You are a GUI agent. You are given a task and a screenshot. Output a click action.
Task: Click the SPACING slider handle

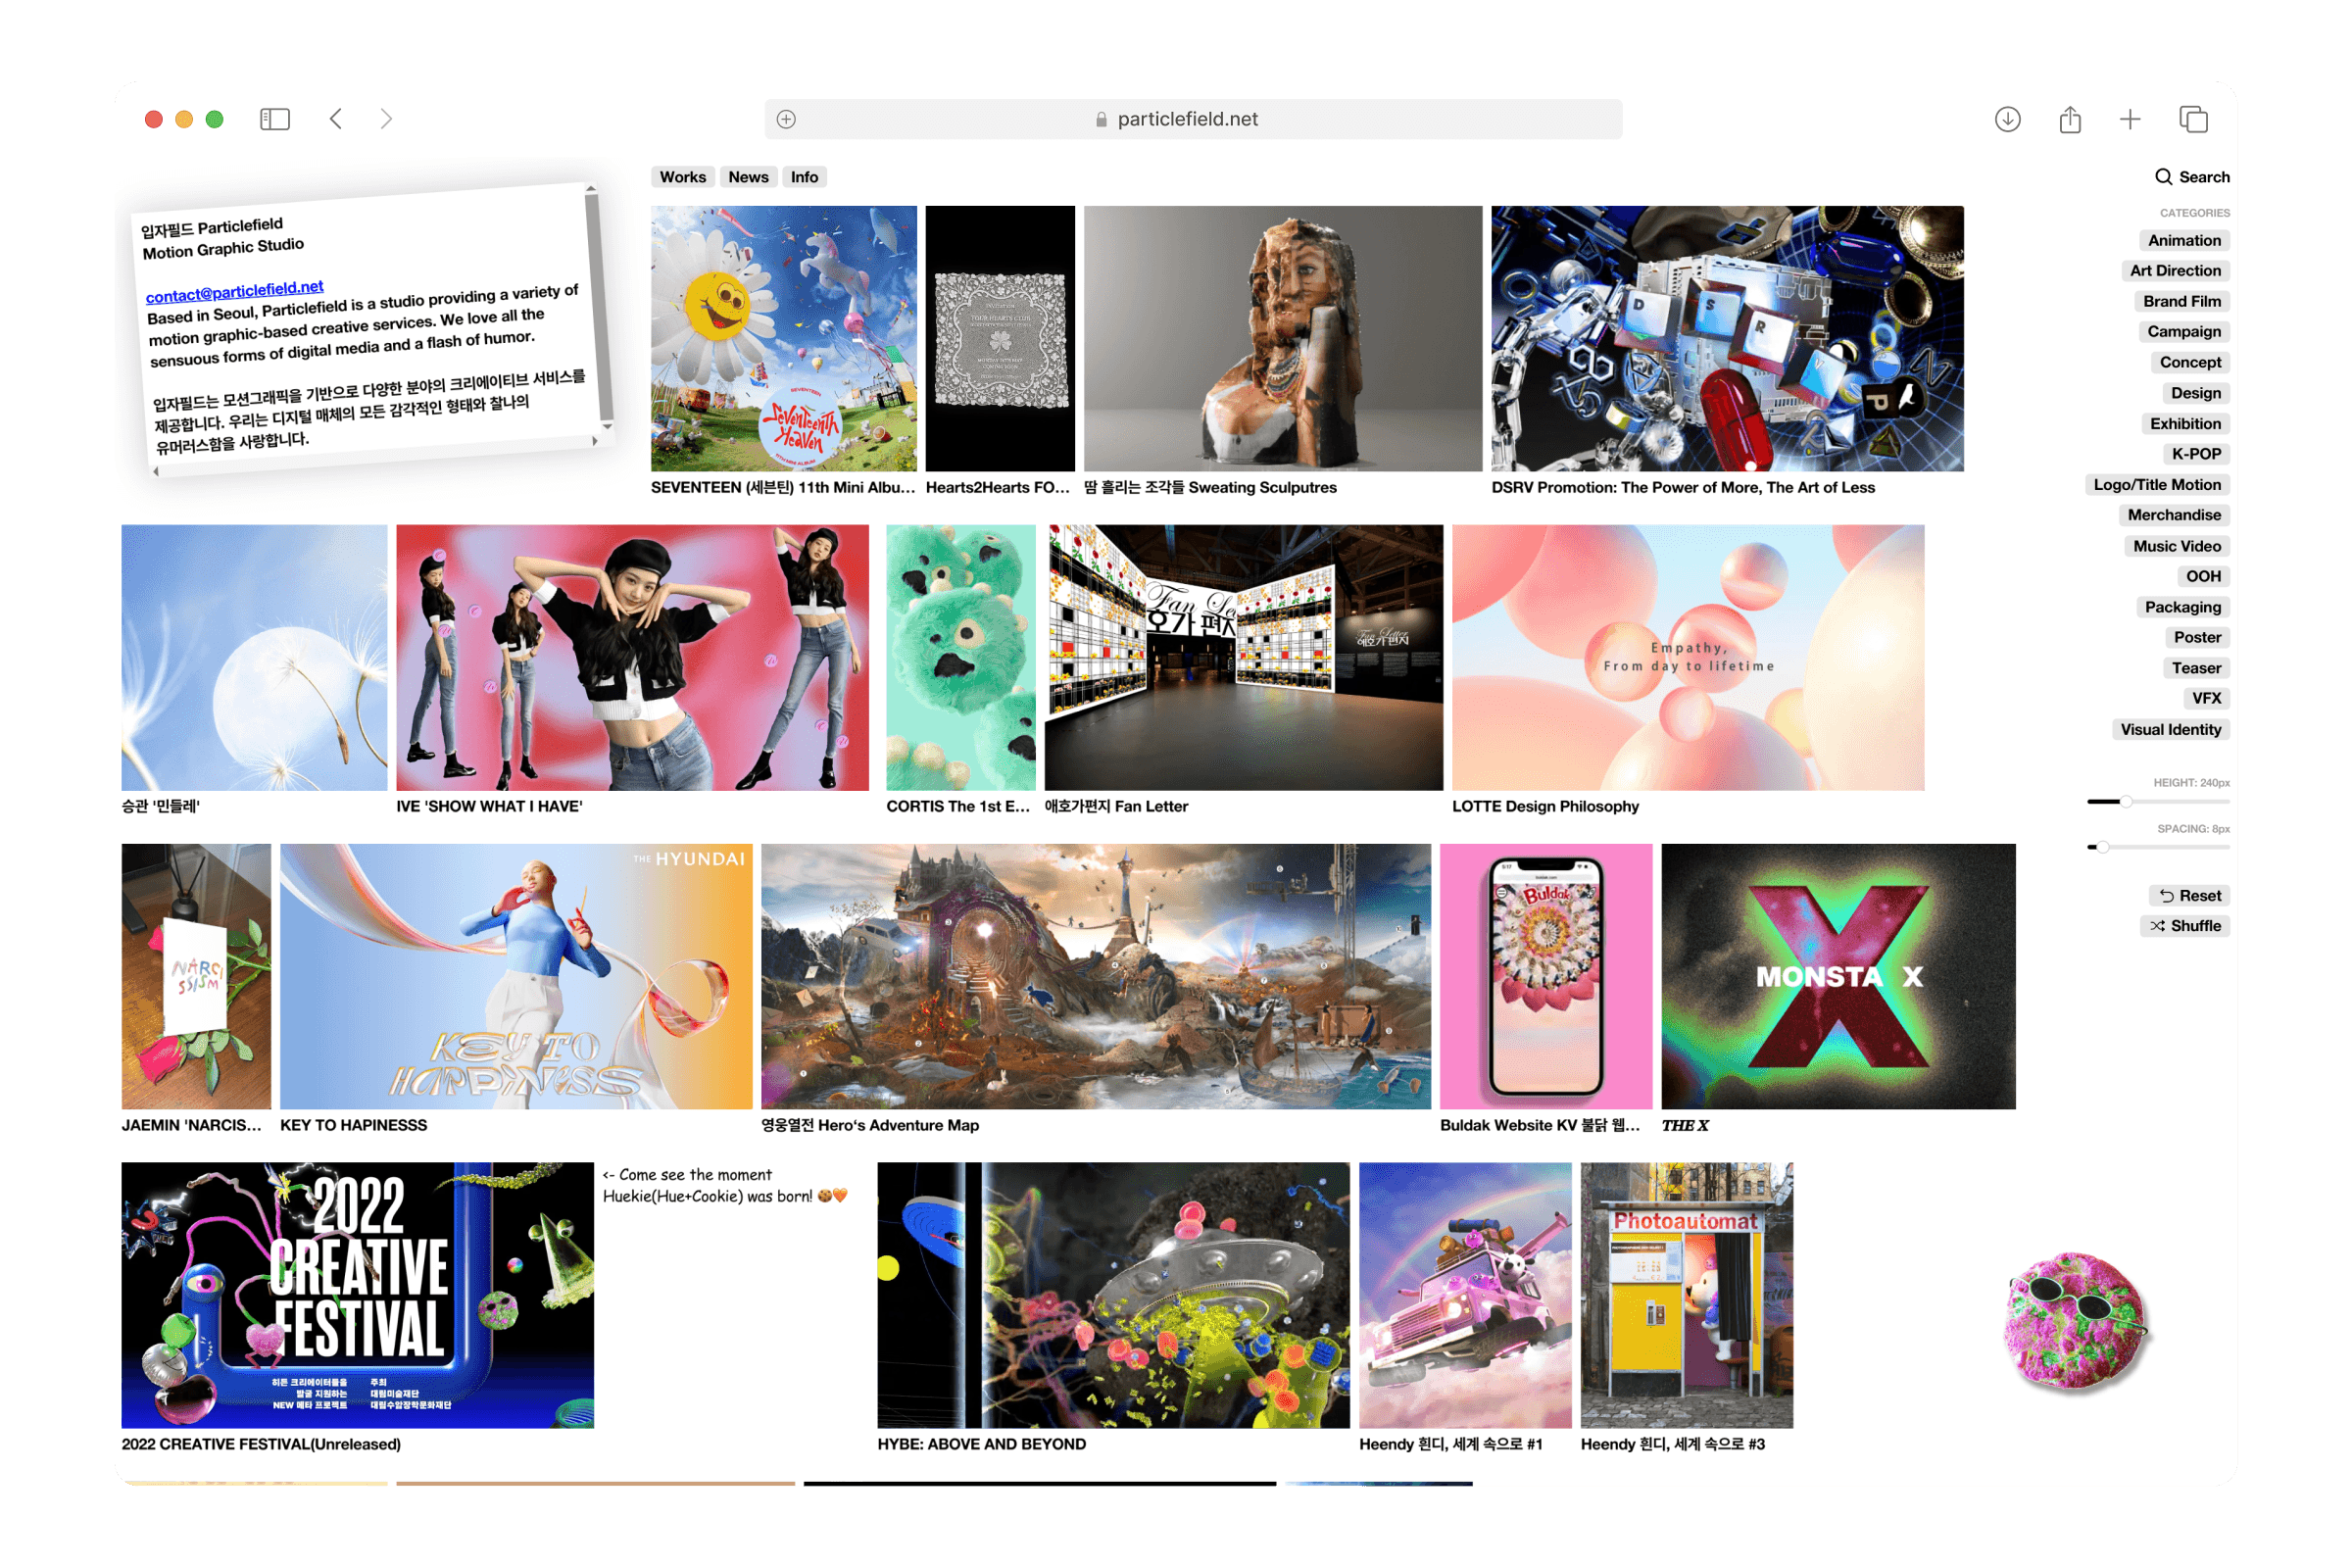click(x=2103, y=847)
